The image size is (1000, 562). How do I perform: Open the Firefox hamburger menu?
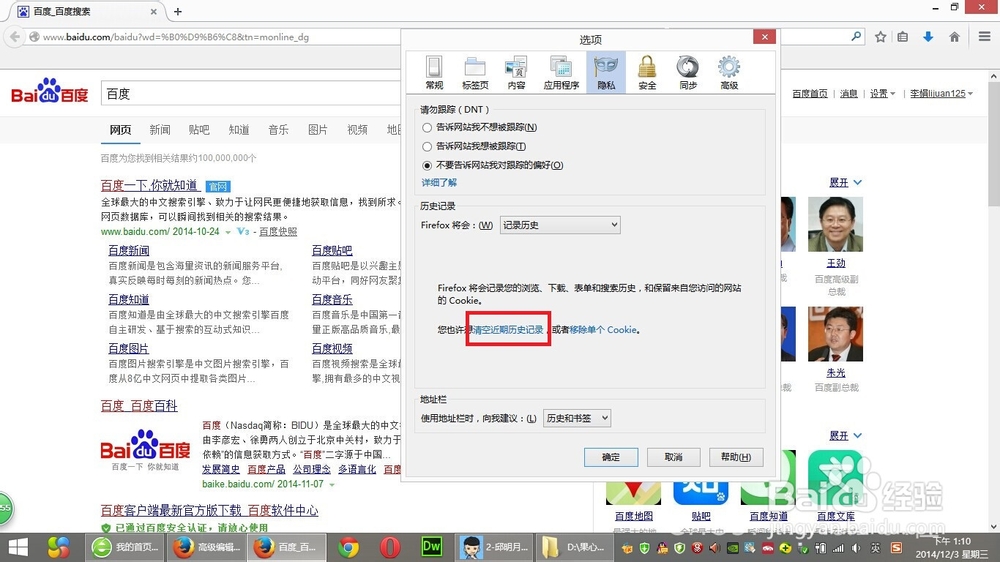985,37
